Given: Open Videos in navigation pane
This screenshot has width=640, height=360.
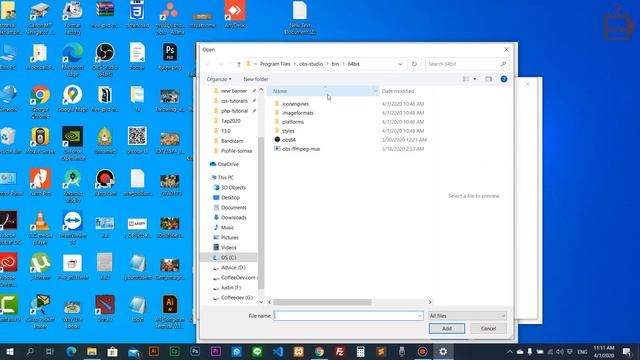Looking at the screenshot, I should [x=229, y=247].
